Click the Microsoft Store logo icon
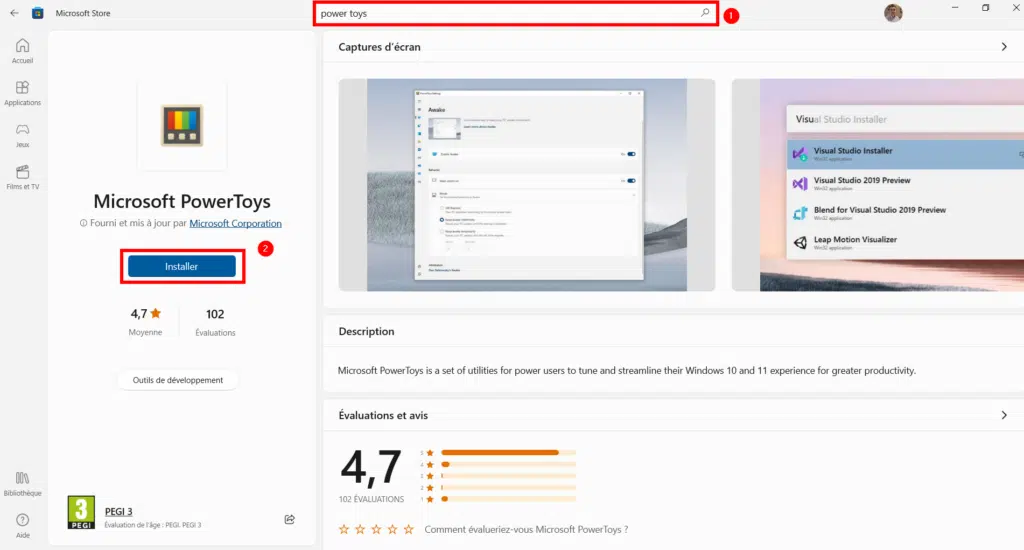Image resolution: width=1024 pixels, height=550 pixels. pos(38,13)
